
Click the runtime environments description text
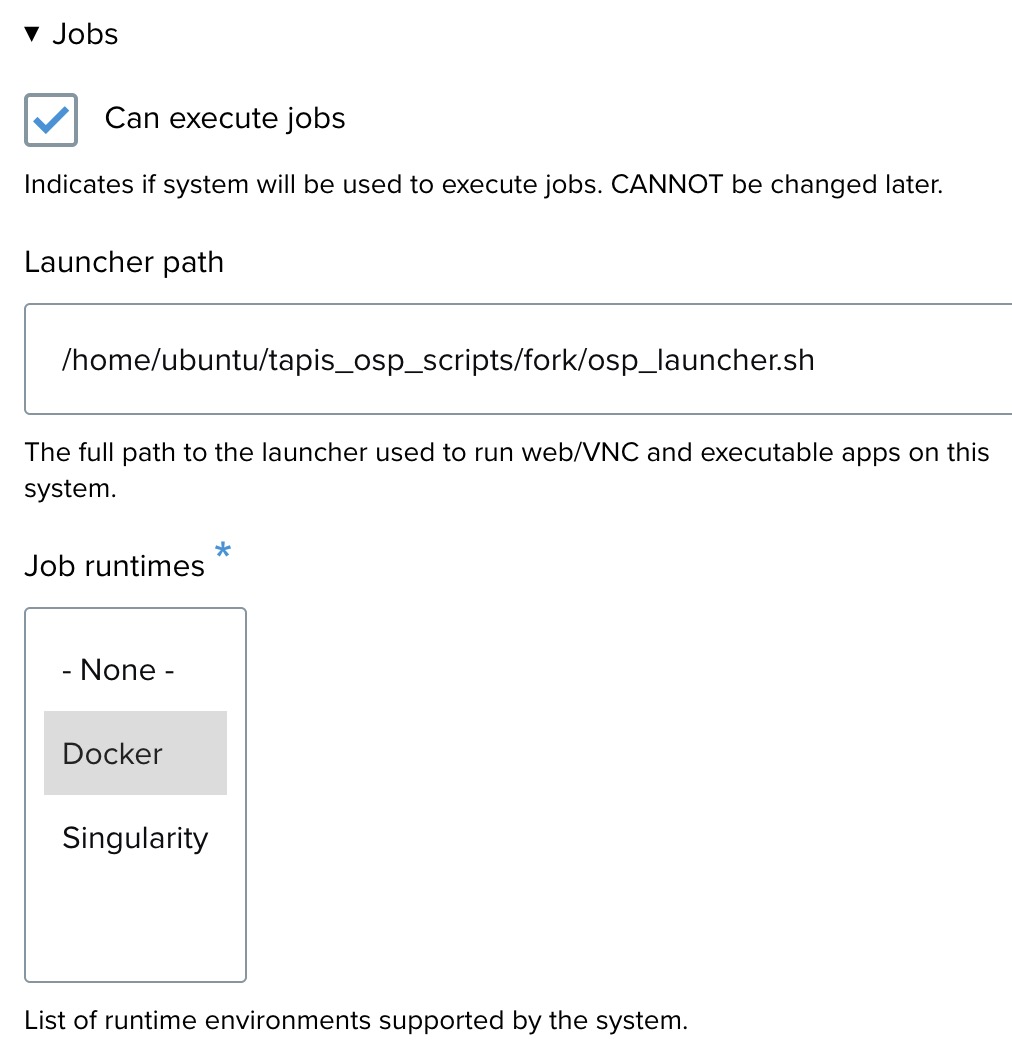pos(356,1021)
